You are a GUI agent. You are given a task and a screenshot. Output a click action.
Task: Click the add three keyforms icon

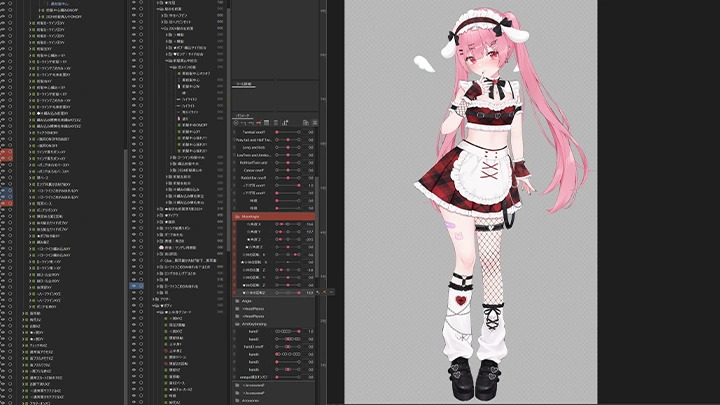tap(251, 123)
